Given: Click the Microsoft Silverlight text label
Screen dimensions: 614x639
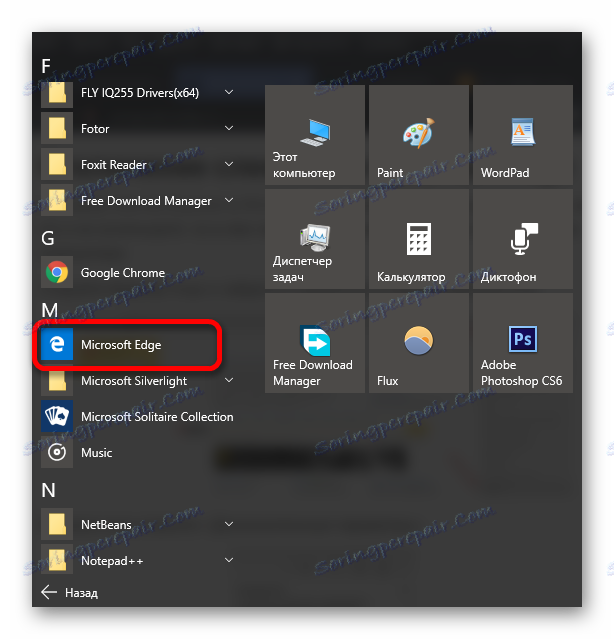Looking at the screenshot, I should tap(134, 381).
